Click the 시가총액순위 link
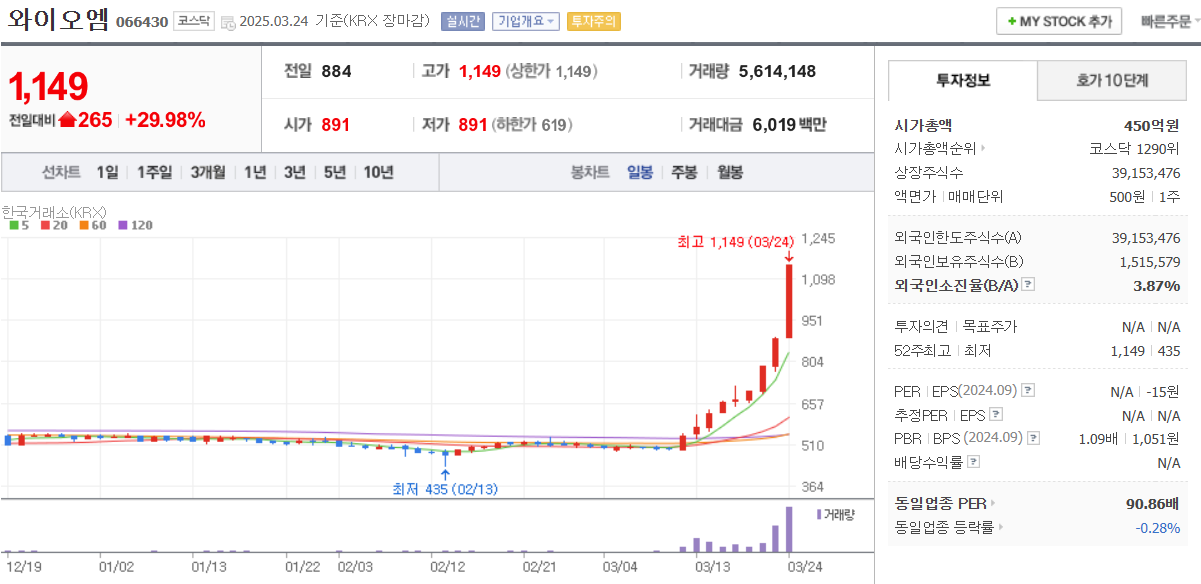This screenshot has width=1201, height=584. (935, 149)
